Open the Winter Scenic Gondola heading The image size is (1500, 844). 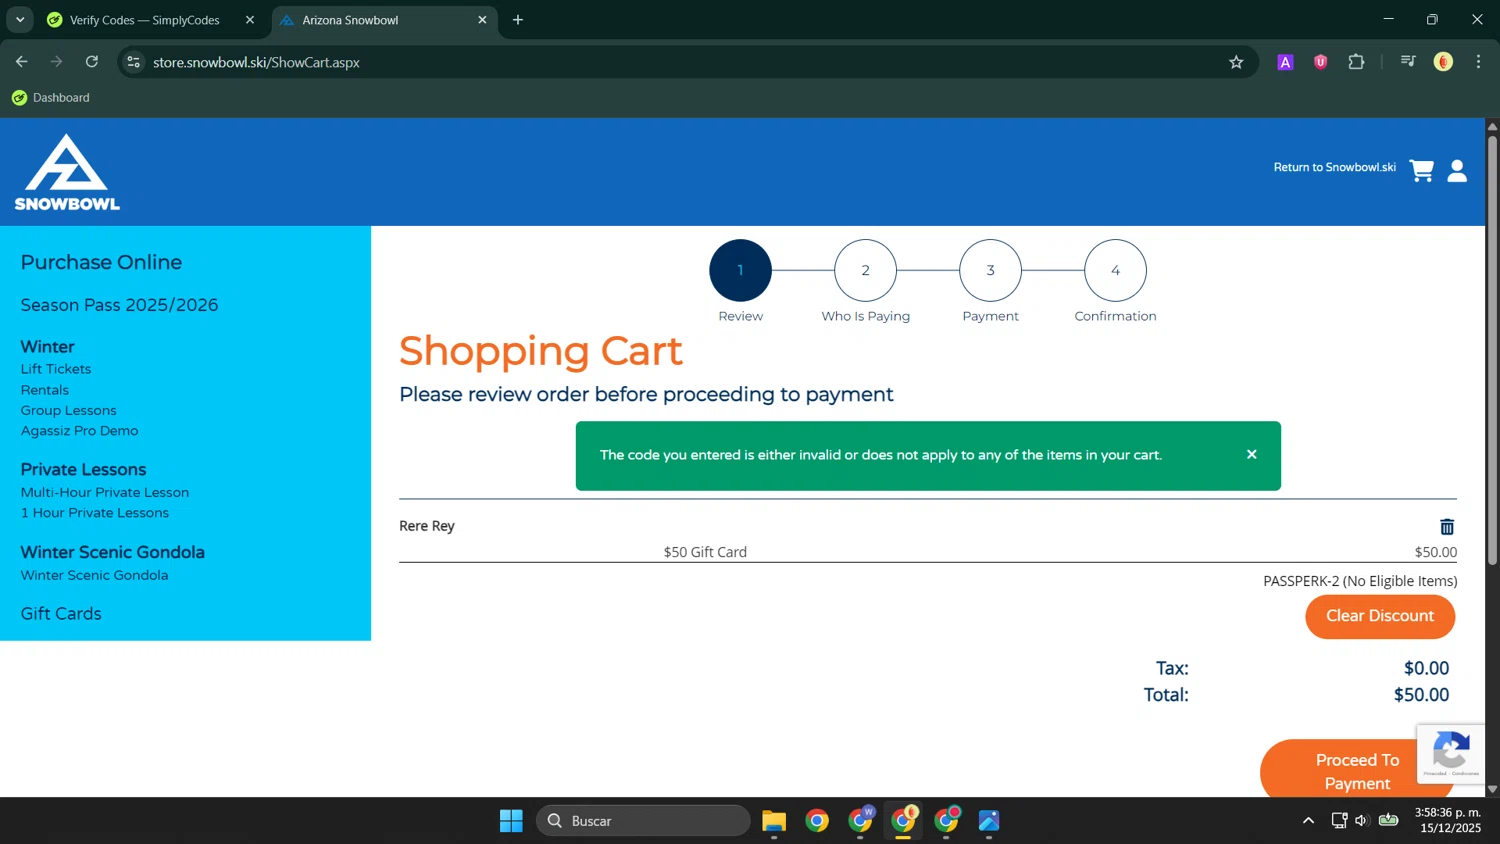point(112,552)
